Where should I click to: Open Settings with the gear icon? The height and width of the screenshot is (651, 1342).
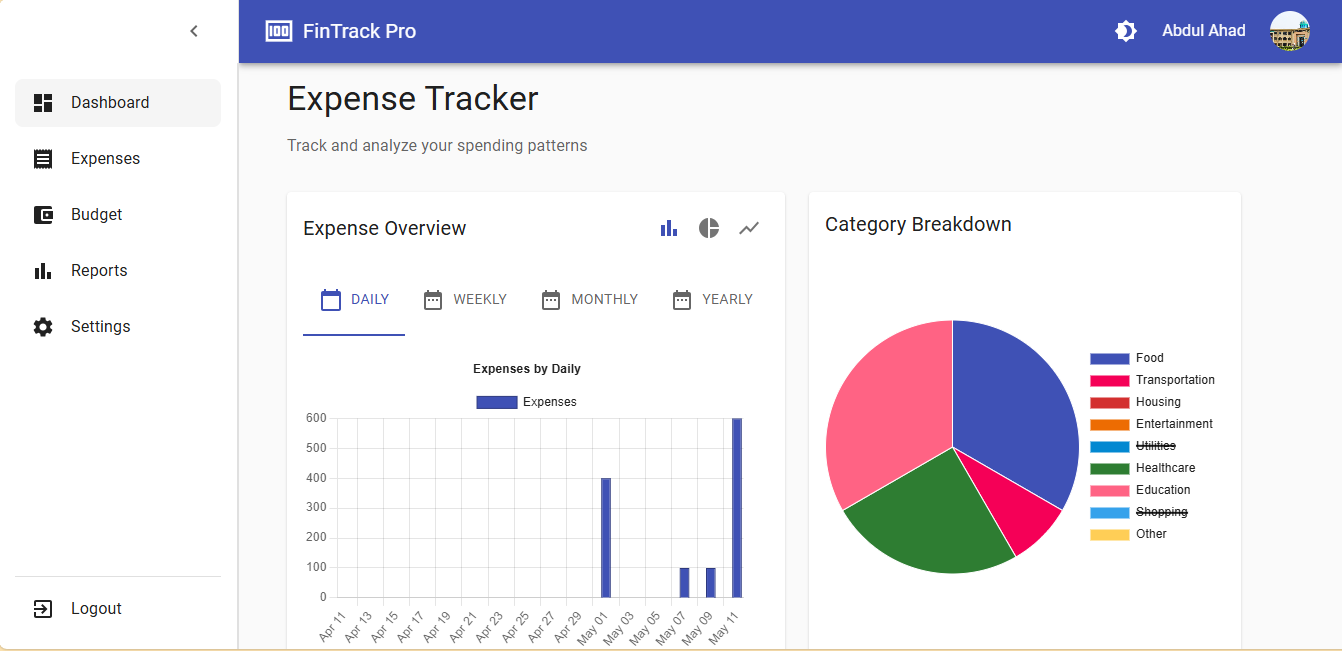click(x=43, y=326)
